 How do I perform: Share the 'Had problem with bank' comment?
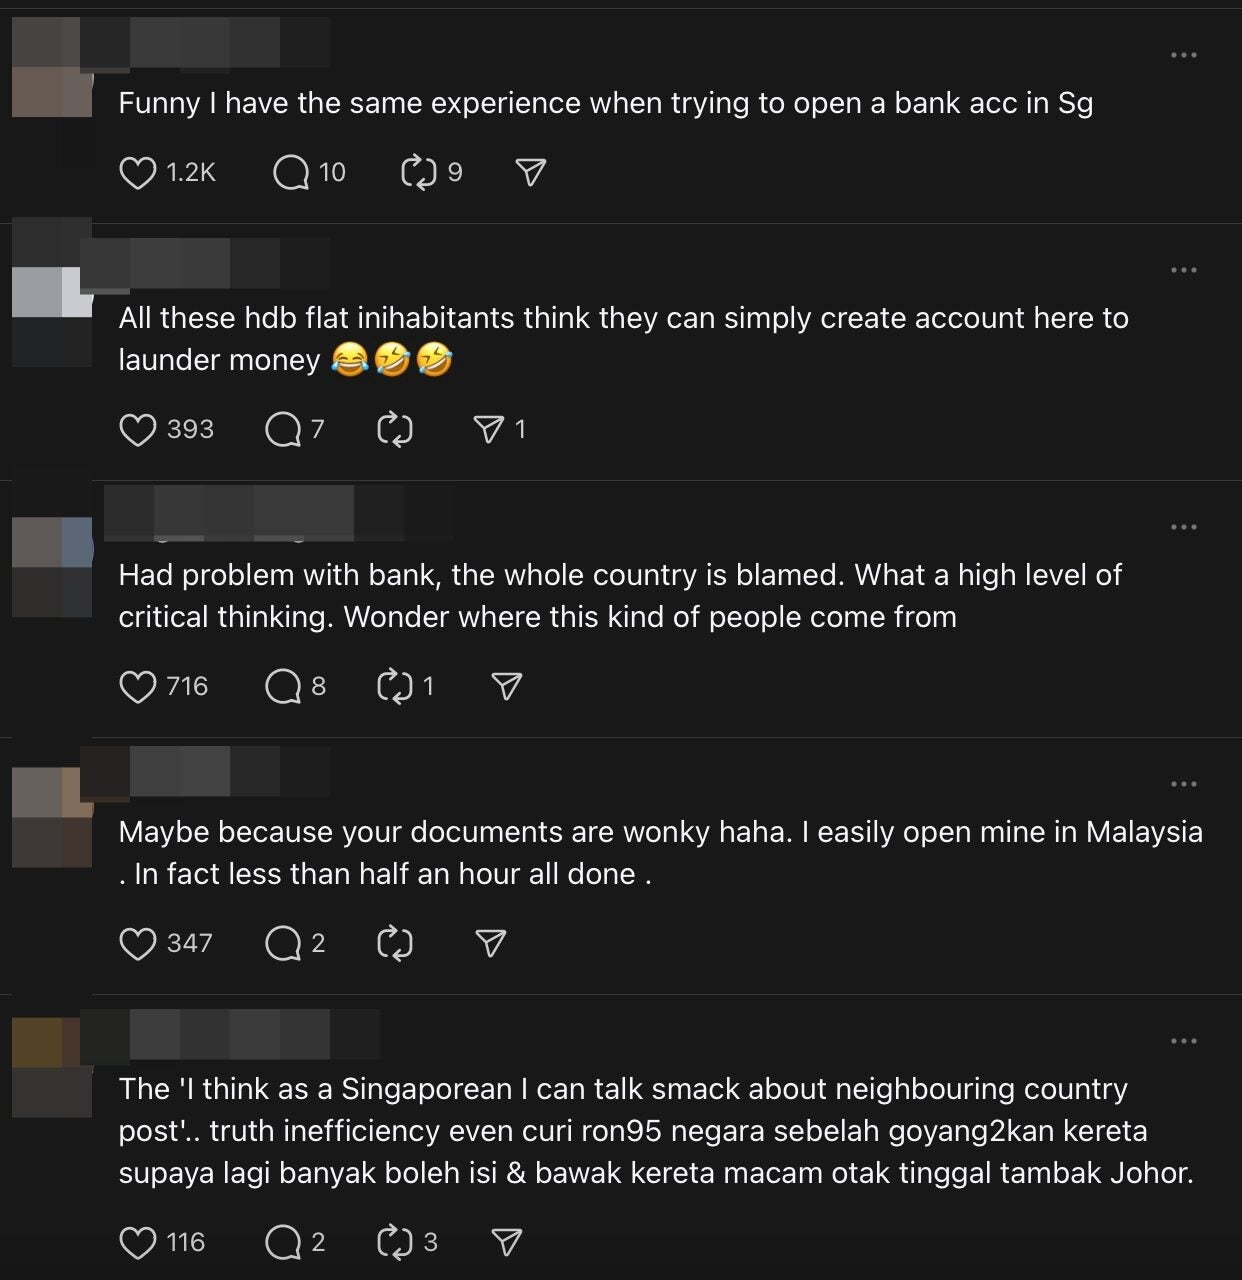507,687
